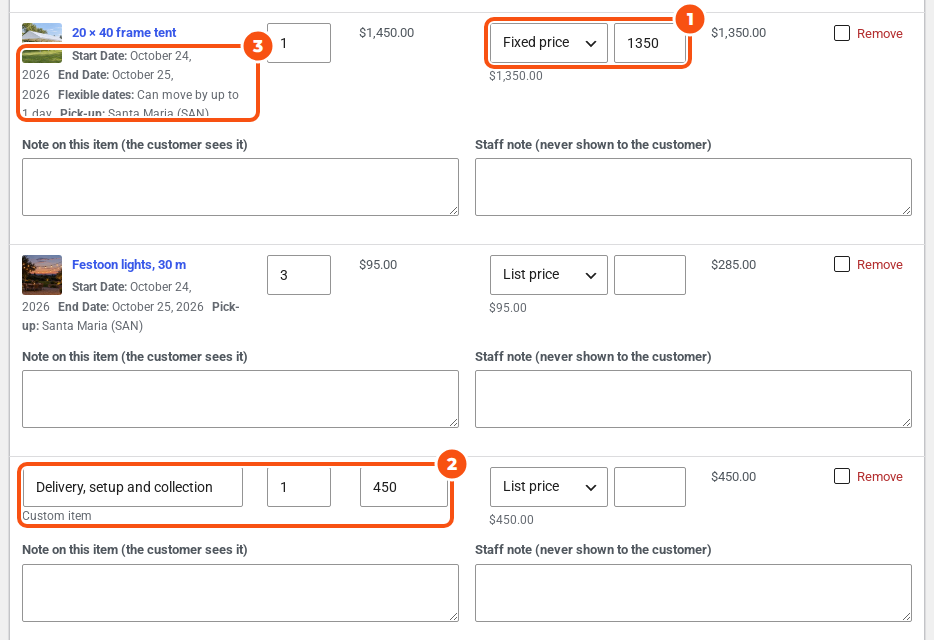Click the $1,450.00 list price text
The image size is (934, 640).
click(387, 33)
